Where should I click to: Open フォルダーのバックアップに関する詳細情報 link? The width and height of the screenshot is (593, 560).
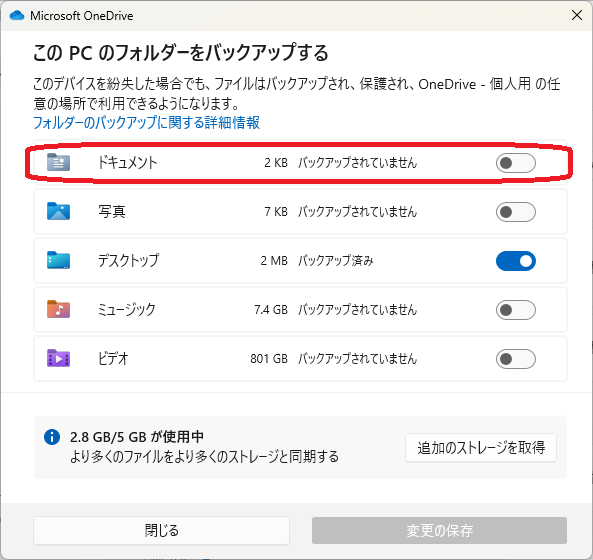point(146,123)
